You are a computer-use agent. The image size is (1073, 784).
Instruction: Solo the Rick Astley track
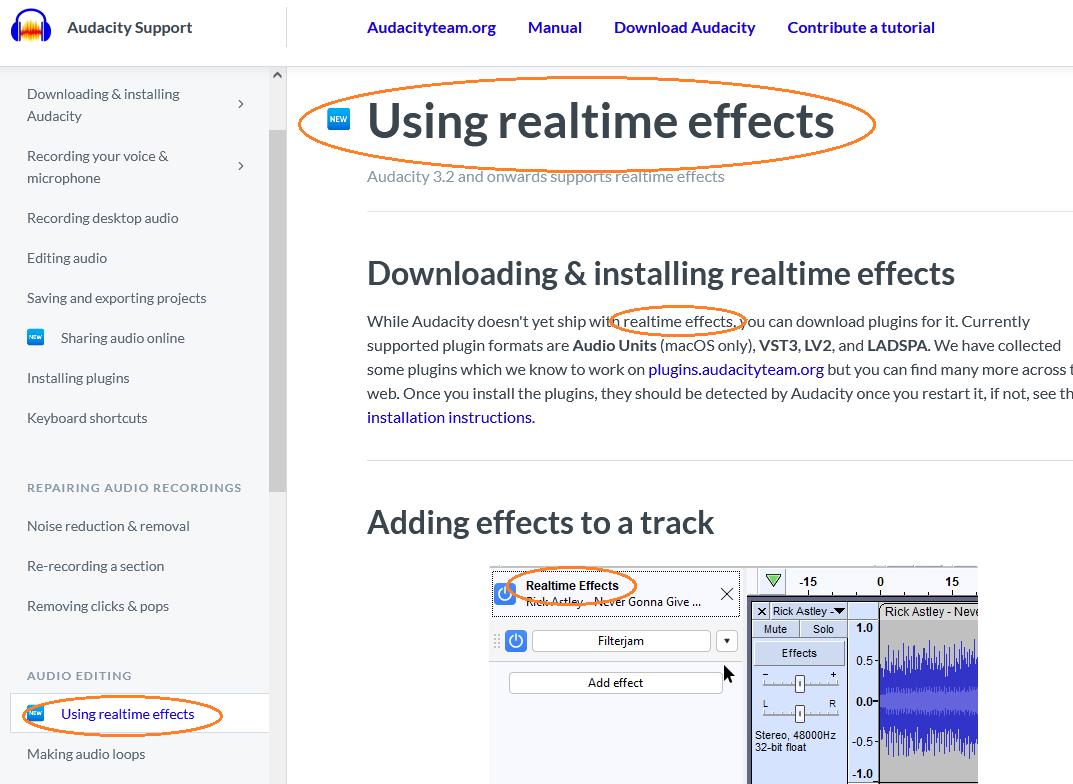click(x=822, y=628)
